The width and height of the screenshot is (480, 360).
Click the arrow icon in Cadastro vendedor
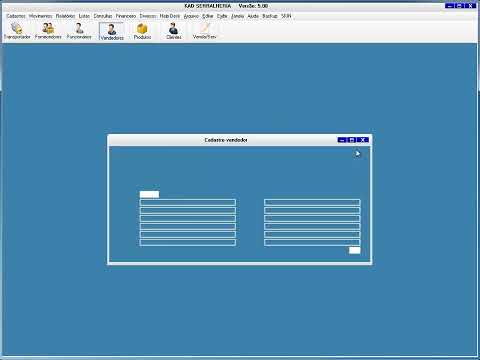point(357,153)
